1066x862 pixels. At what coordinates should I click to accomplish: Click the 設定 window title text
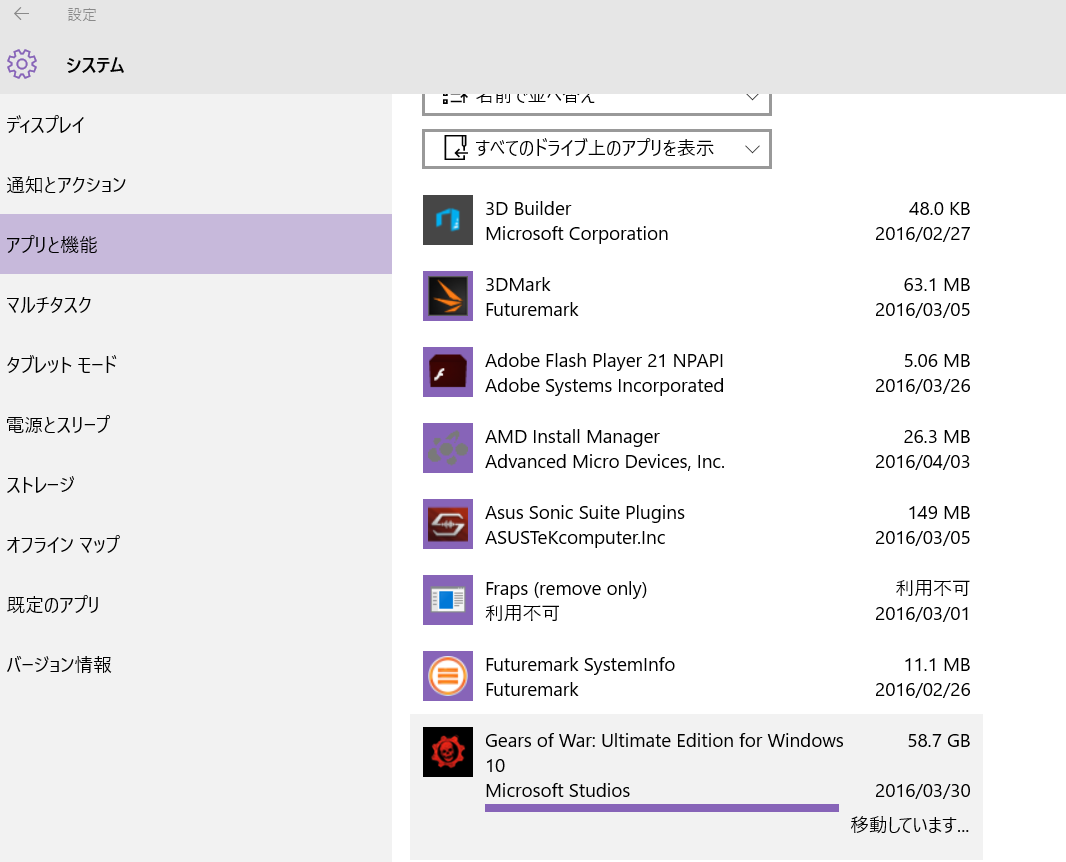pos(82,14)
